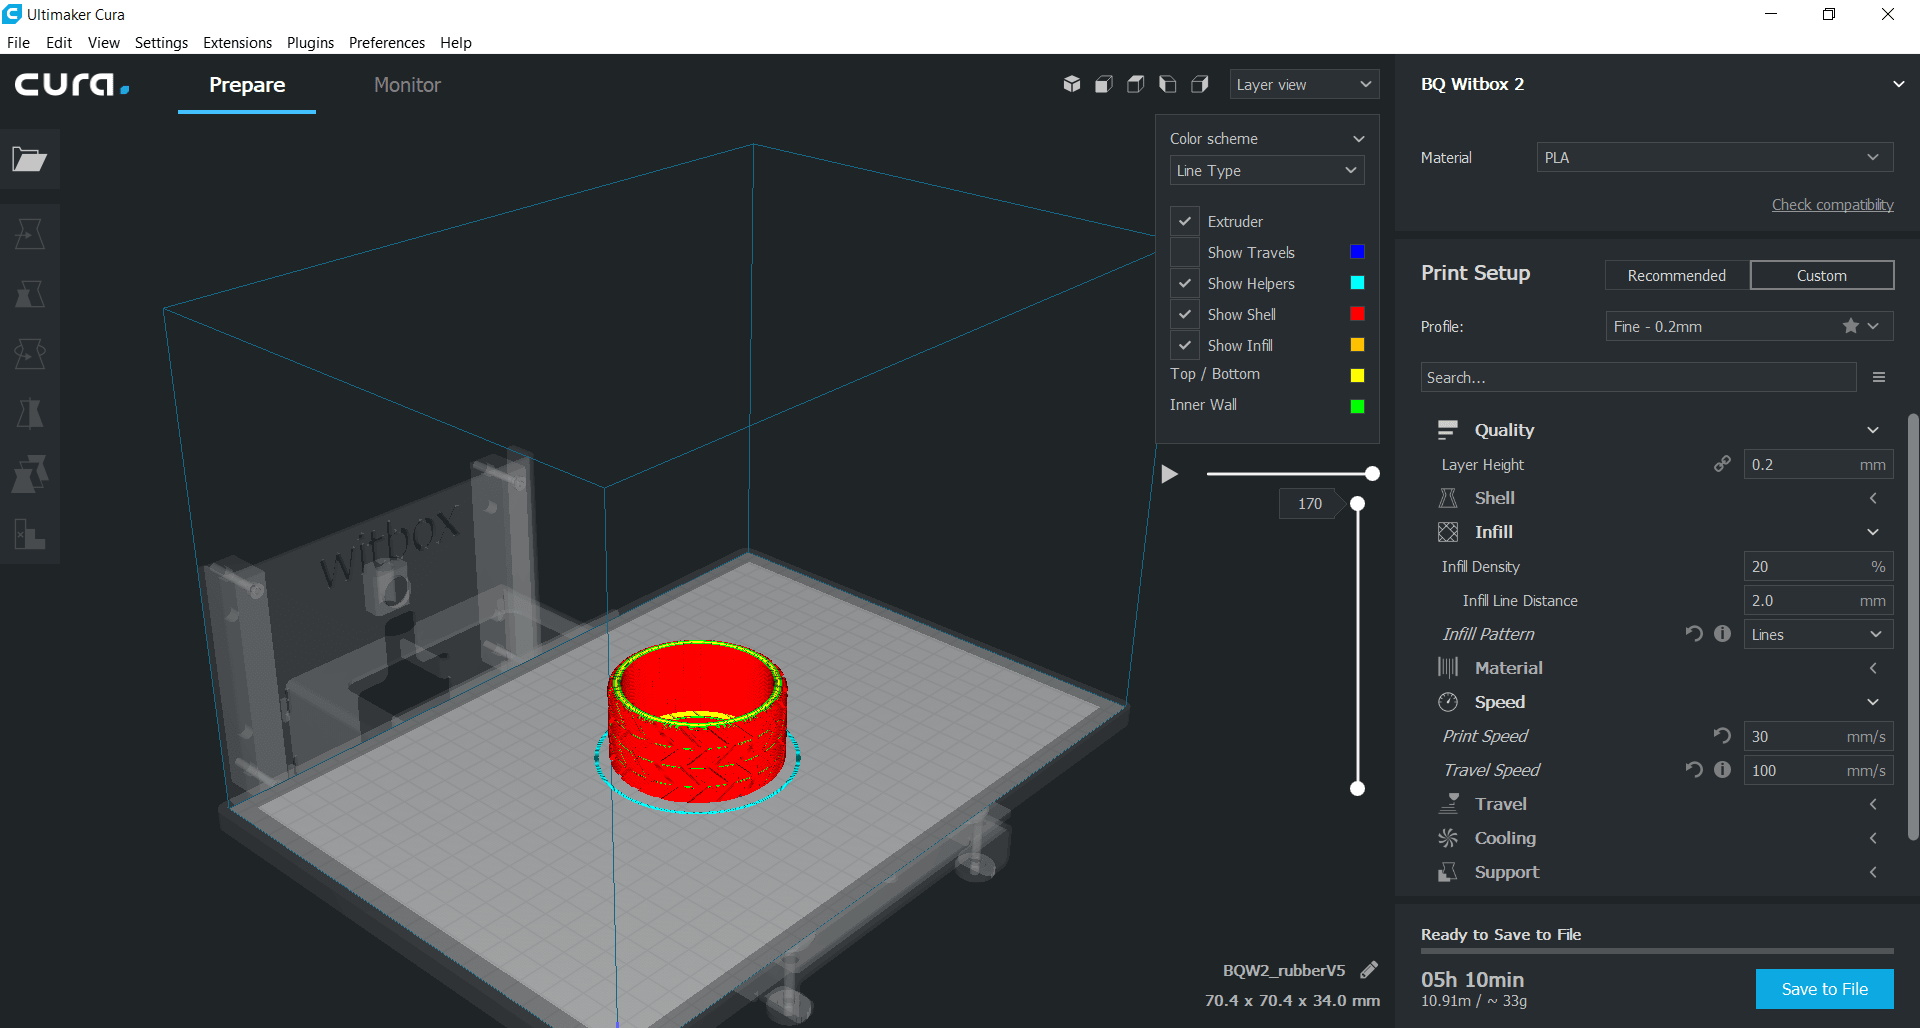Toggle the Show Infill checkbox
Screen dimensions: 1920x1028
(x=1185, y=345)
